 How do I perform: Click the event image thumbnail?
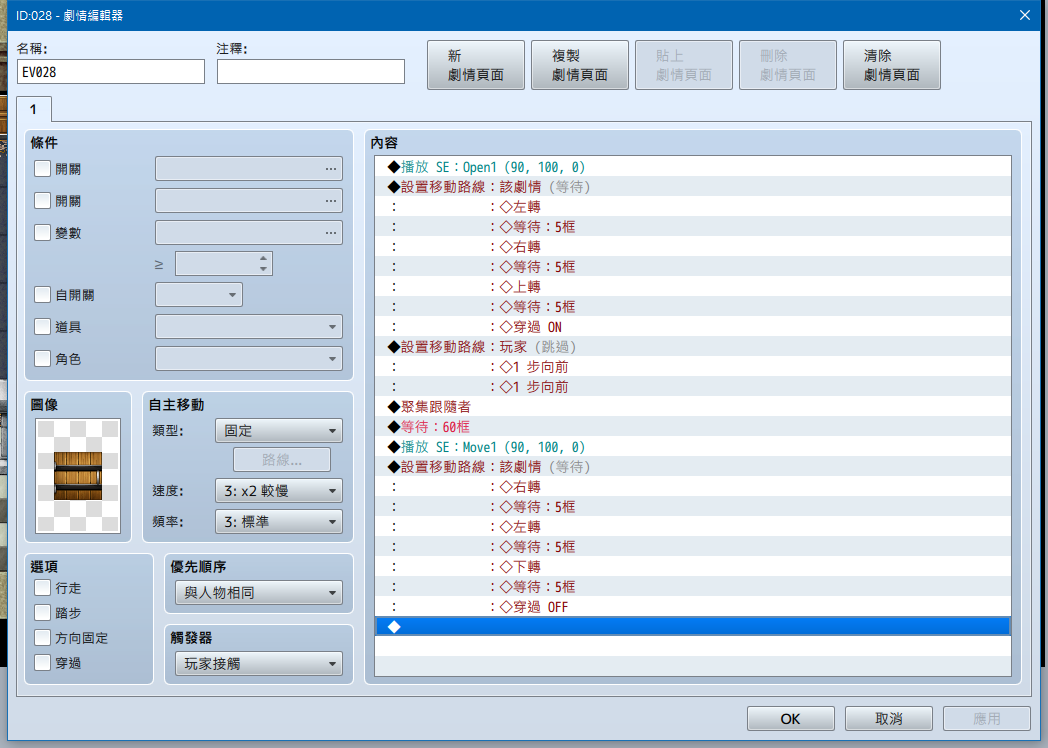pyautogui.click(x=78, y=475)
